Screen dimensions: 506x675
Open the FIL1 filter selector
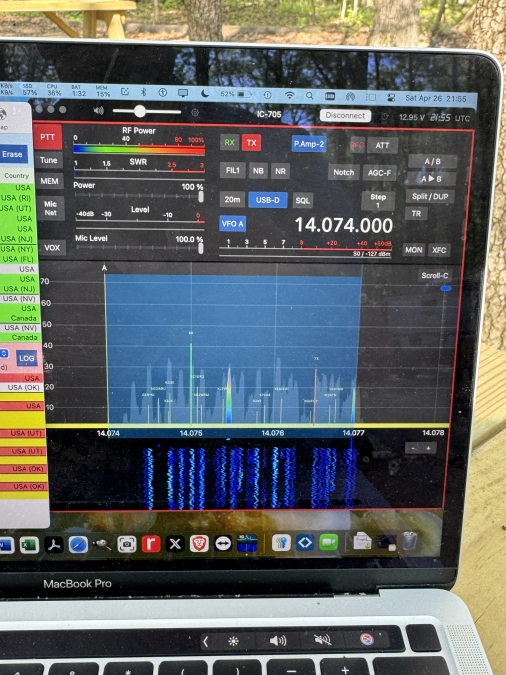(x=233, y=170)
